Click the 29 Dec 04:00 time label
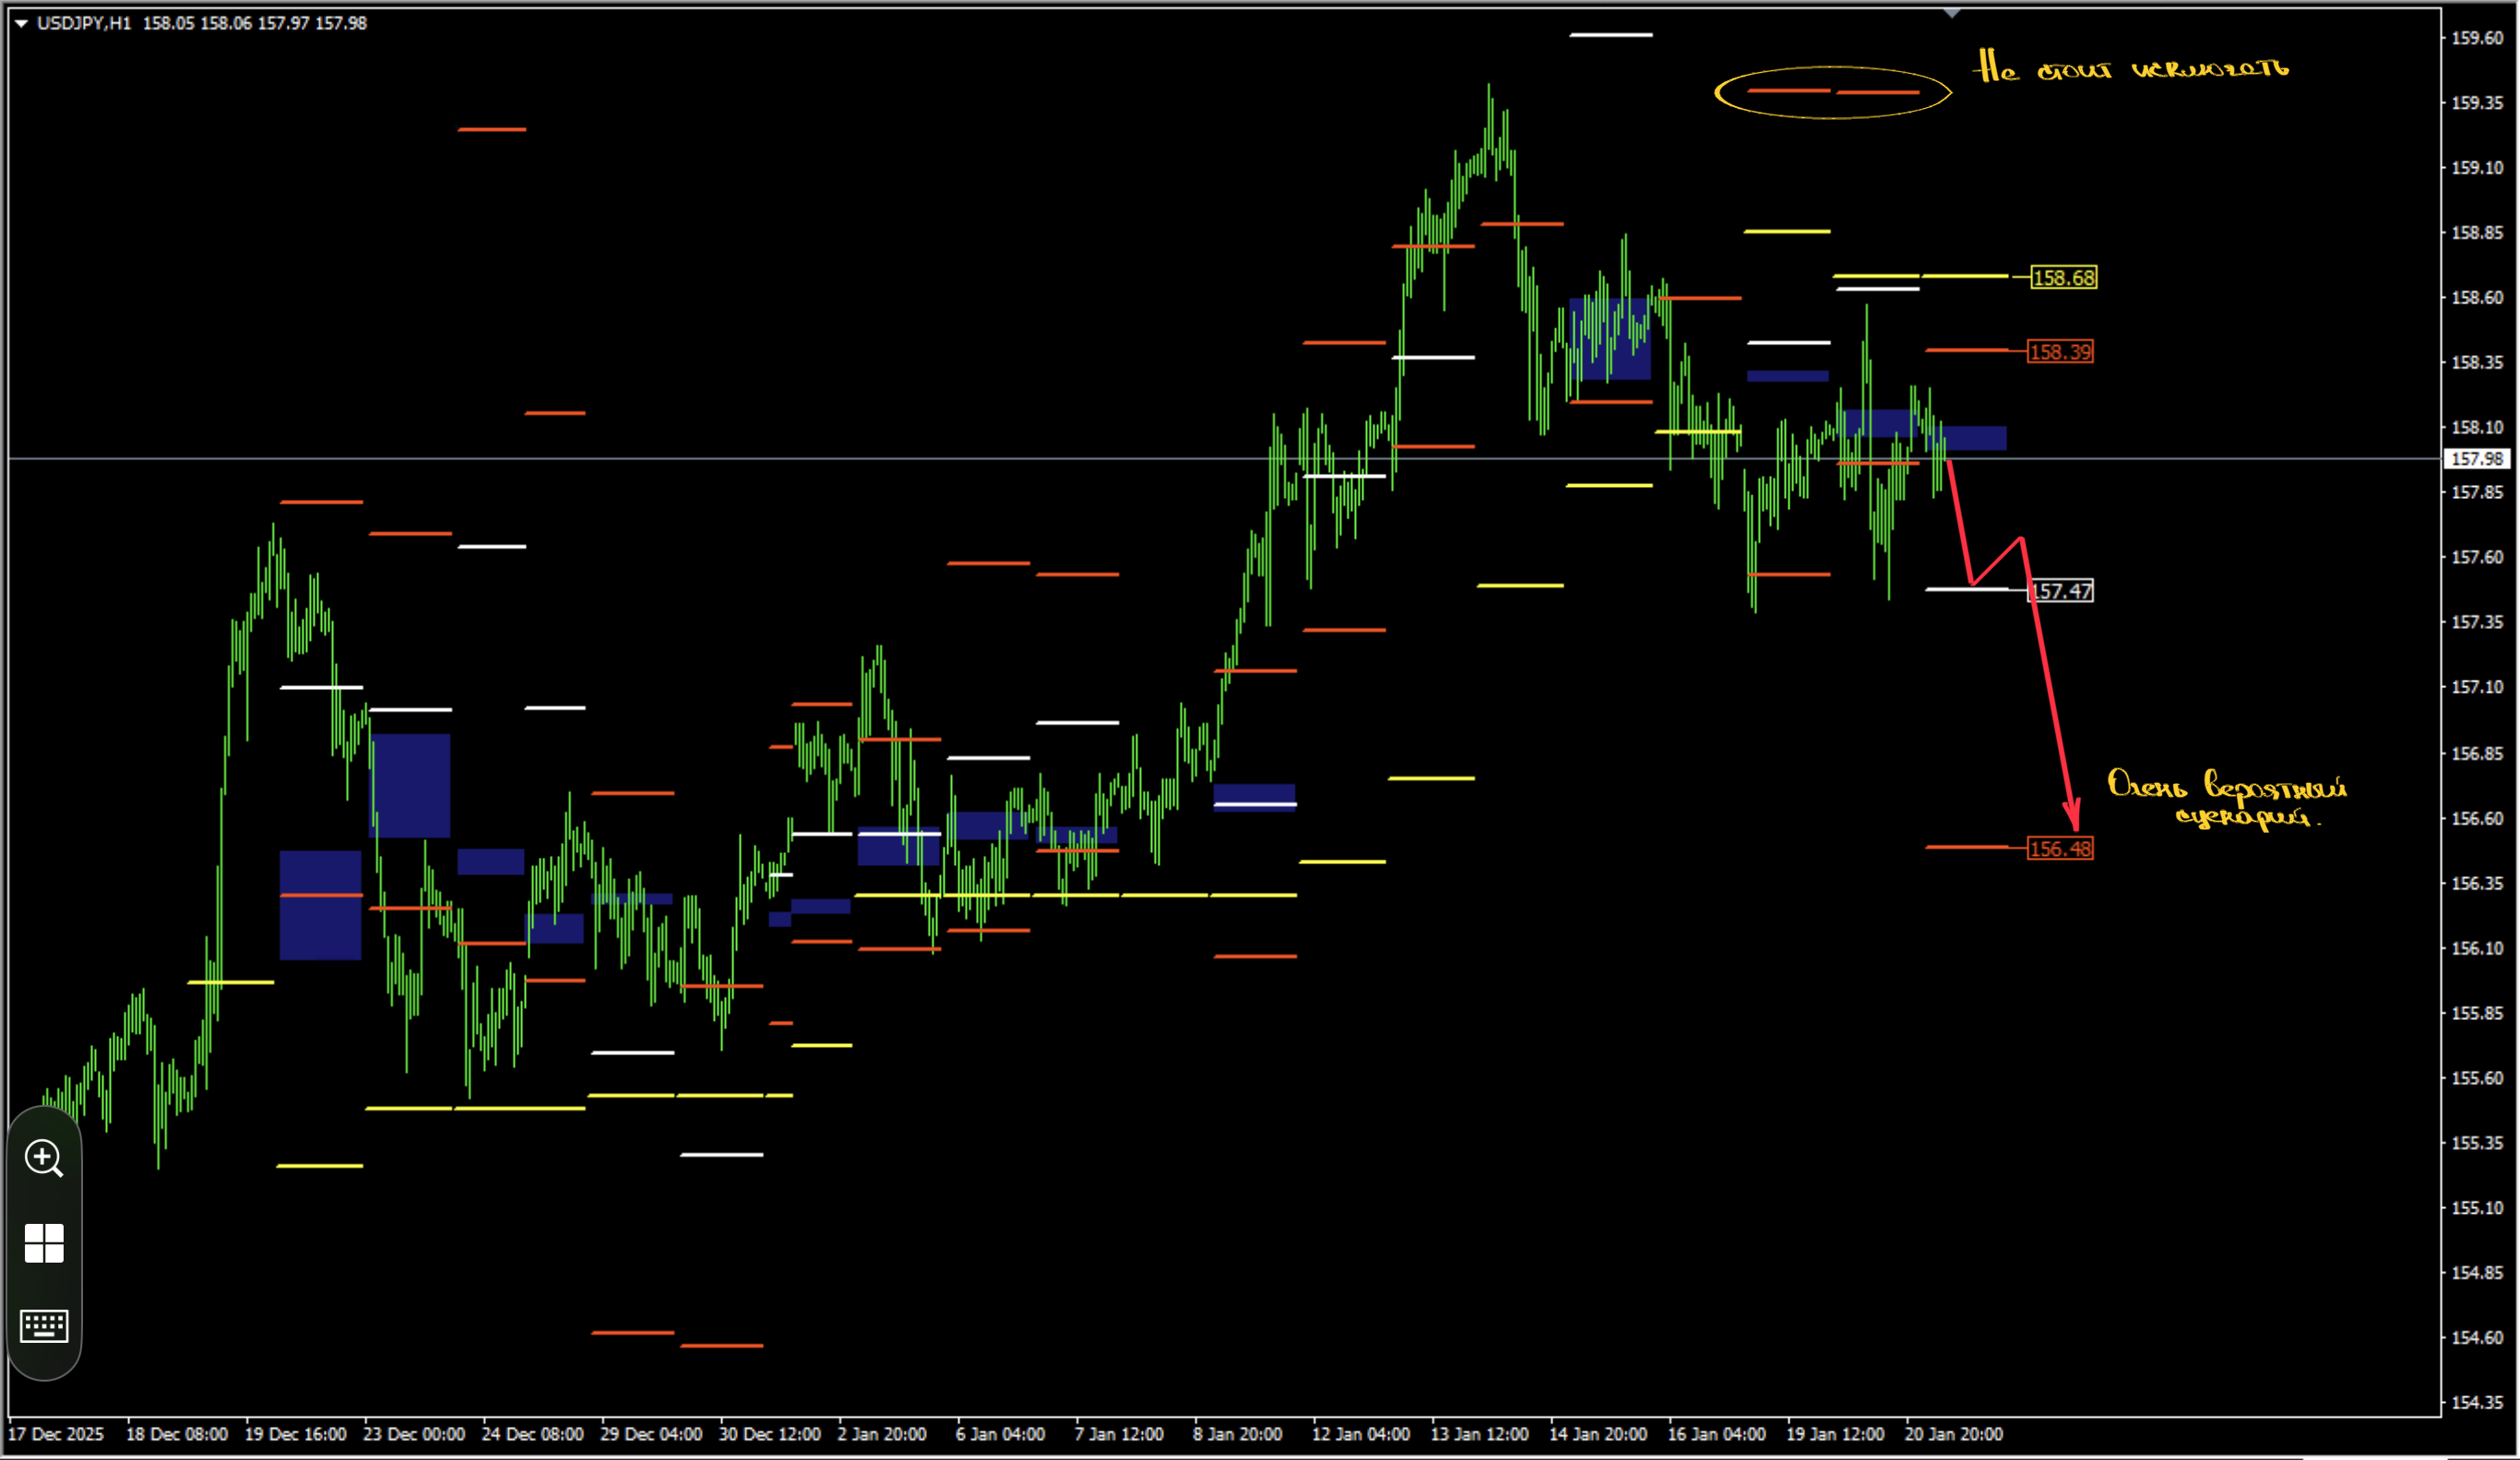This screenshot has height=1460, width=2520. pyautogui.click(x=651, y=1434)
